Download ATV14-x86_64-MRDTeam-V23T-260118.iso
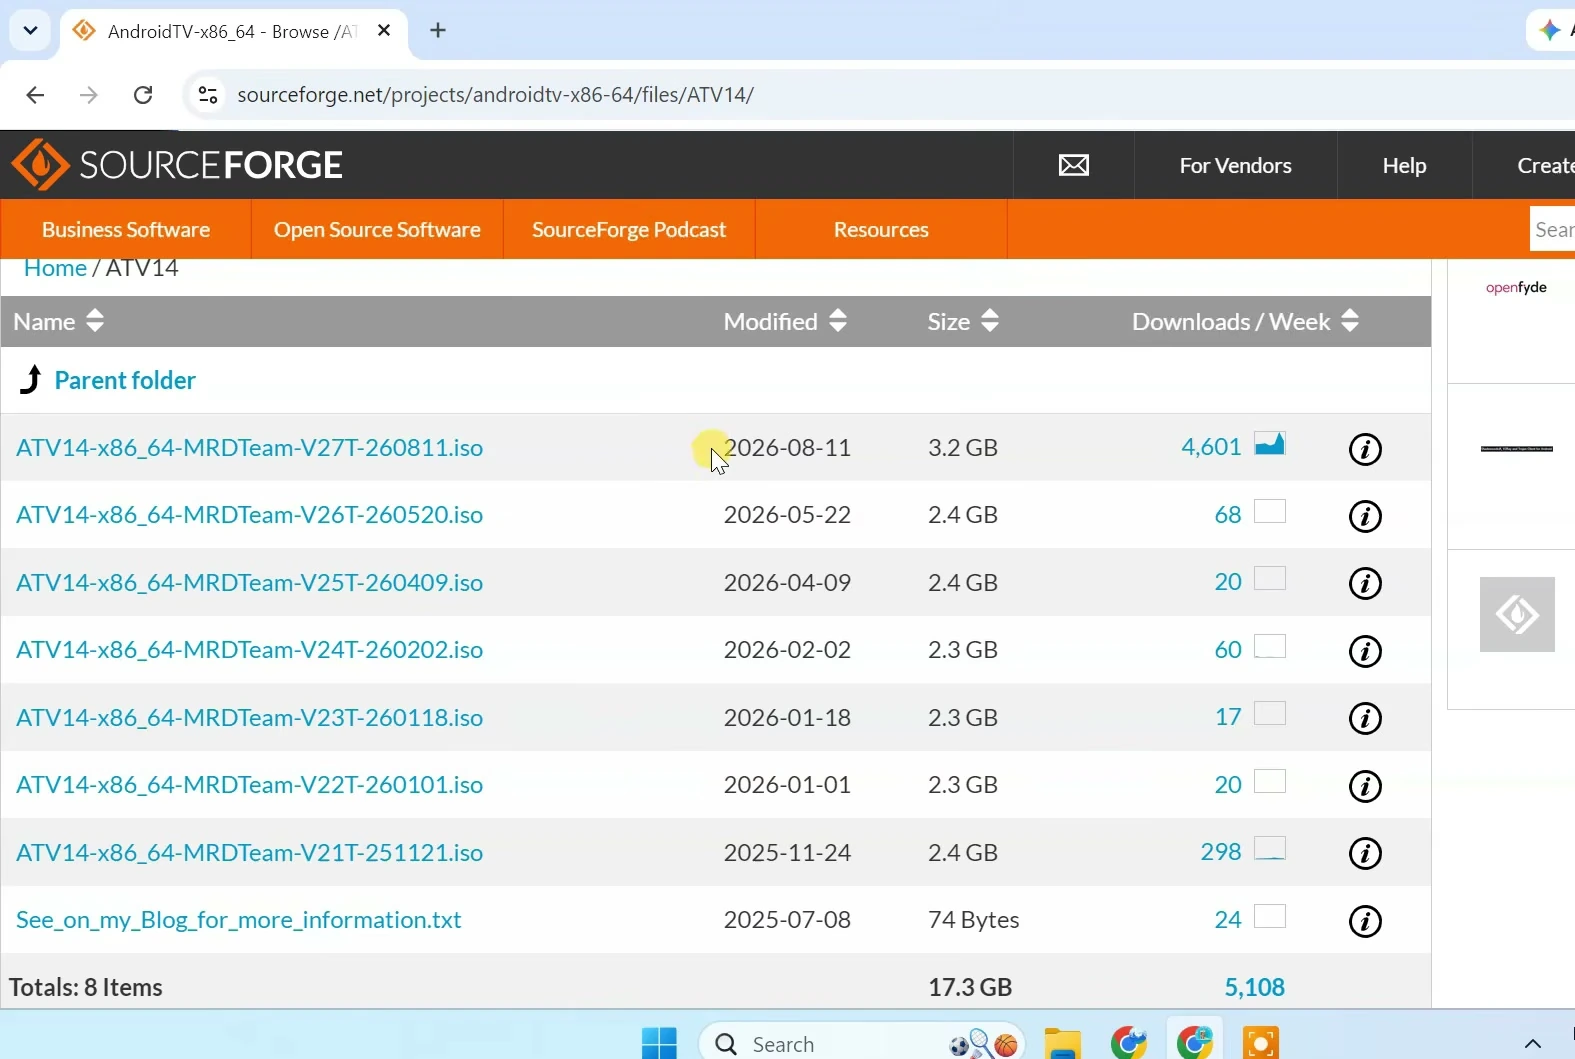Screen dimensions: 1575x1059 coord(250,717)
